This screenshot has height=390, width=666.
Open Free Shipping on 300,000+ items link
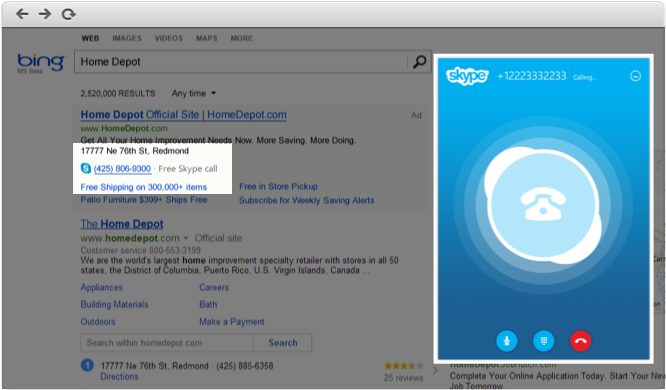click(x=144, y=187)
